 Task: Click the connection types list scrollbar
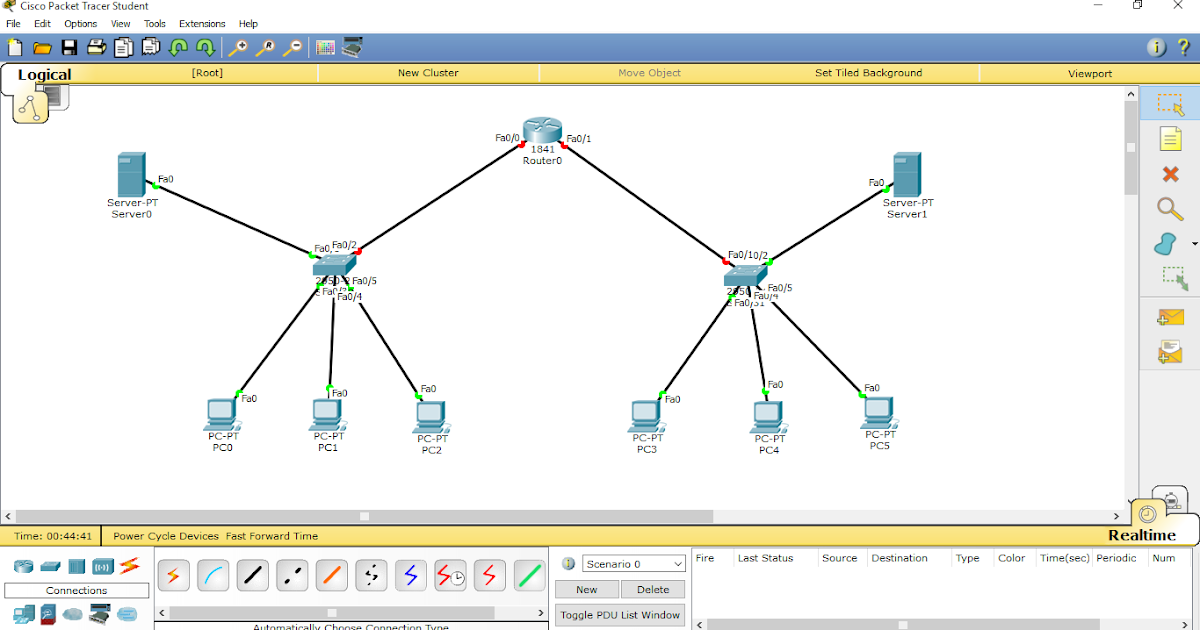coord(333,613)
